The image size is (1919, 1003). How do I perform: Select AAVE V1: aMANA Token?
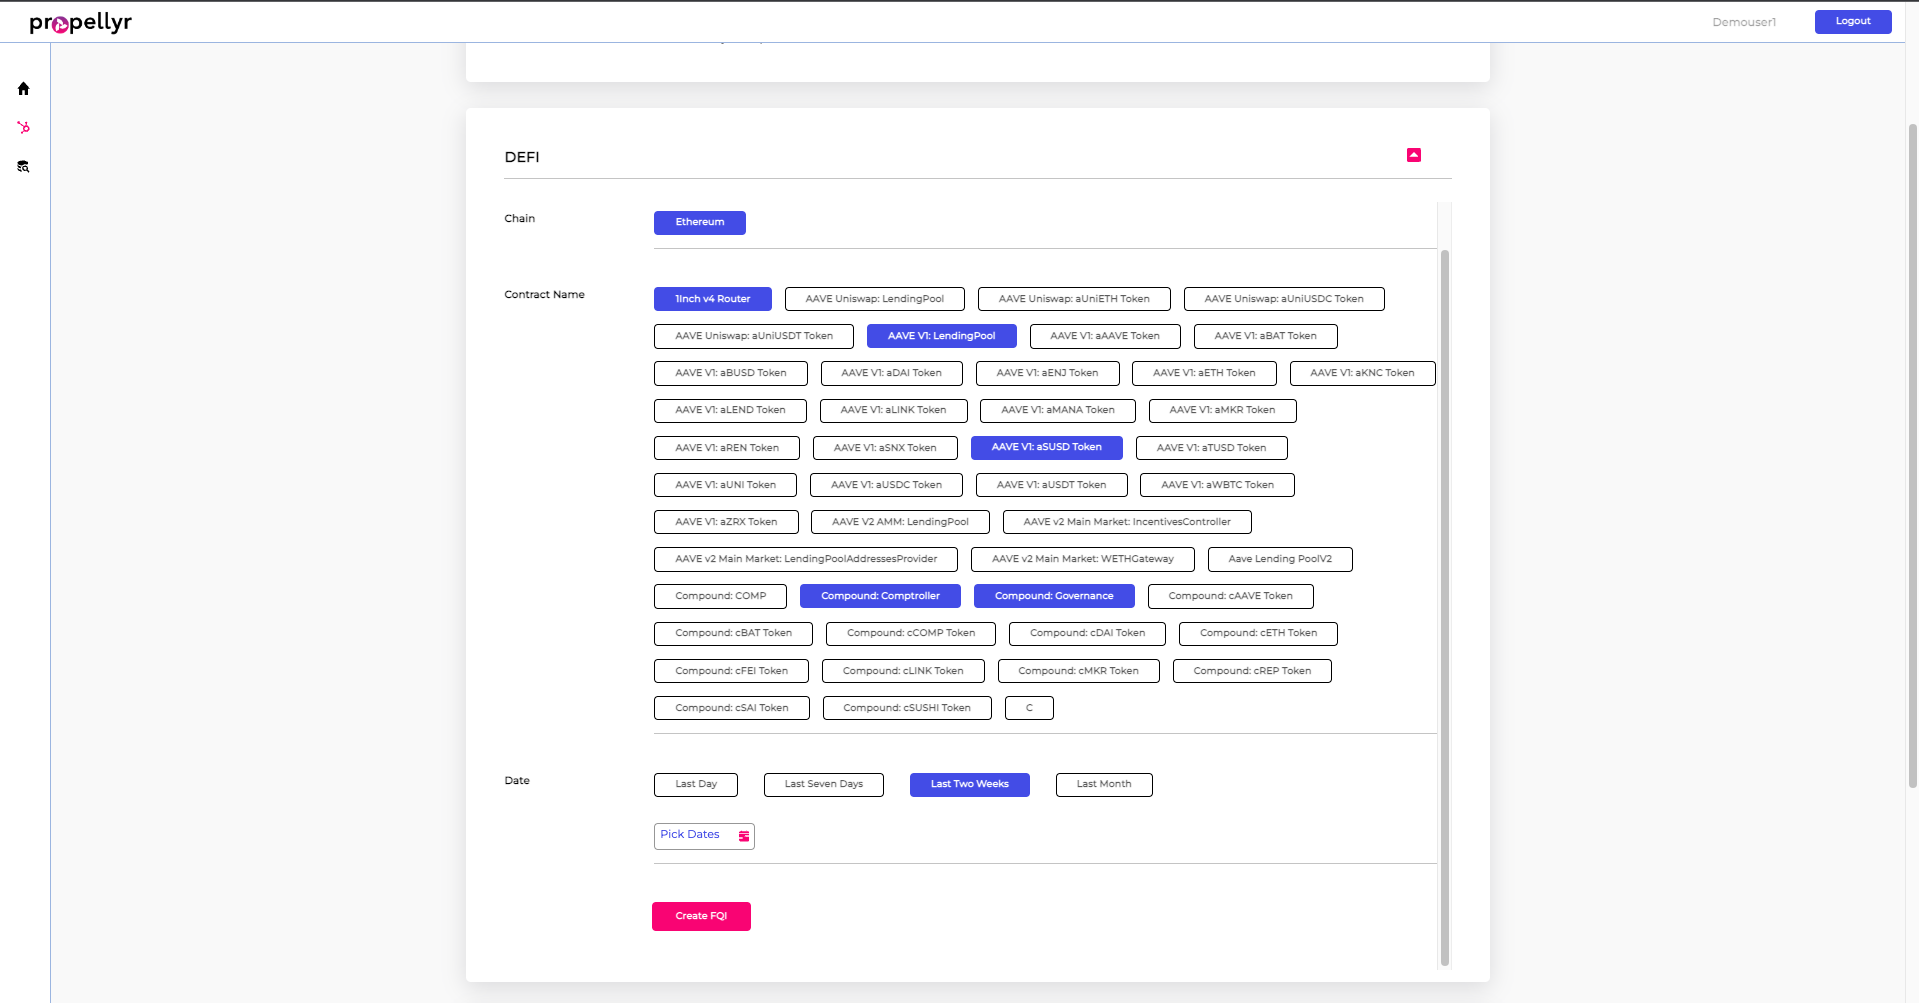(1058, 410)
